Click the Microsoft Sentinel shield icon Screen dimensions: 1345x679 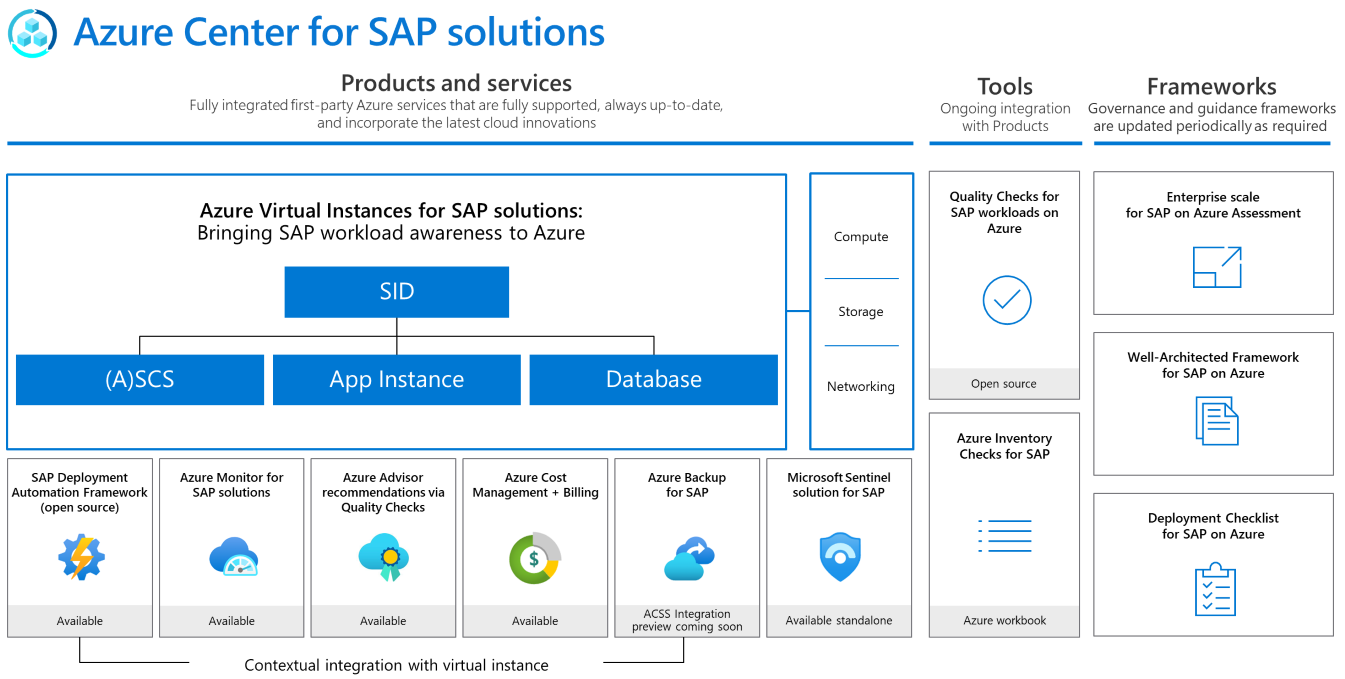pos(840,557)
